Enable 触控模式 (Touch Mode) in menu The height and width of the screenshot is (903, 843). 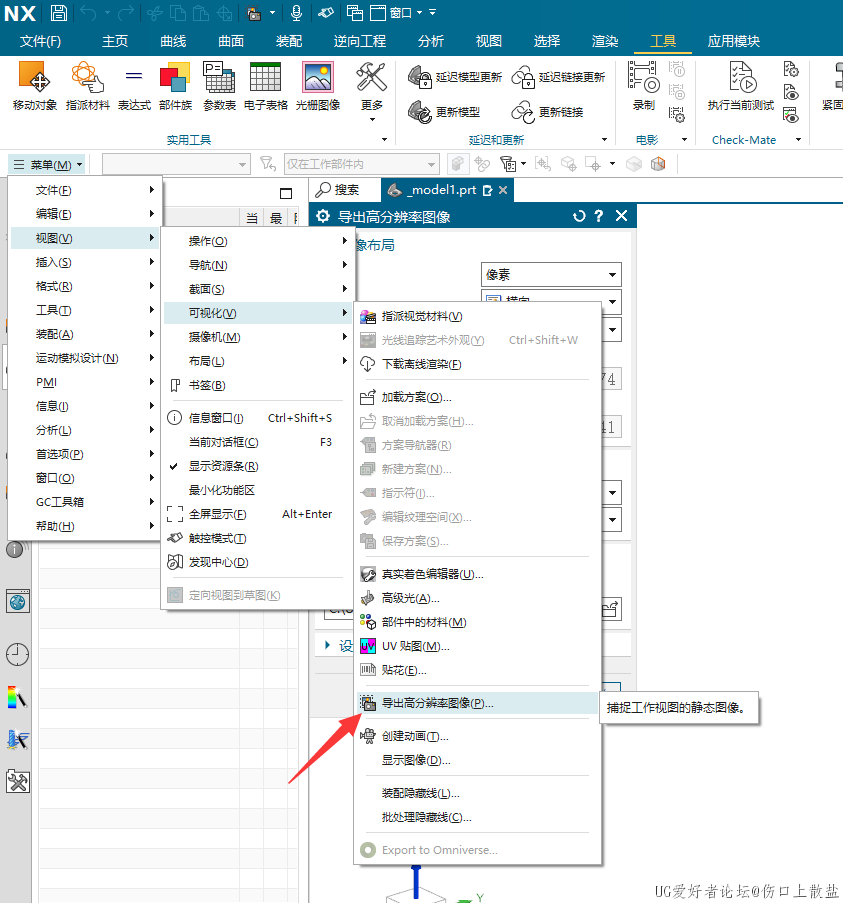click(217, 538)
